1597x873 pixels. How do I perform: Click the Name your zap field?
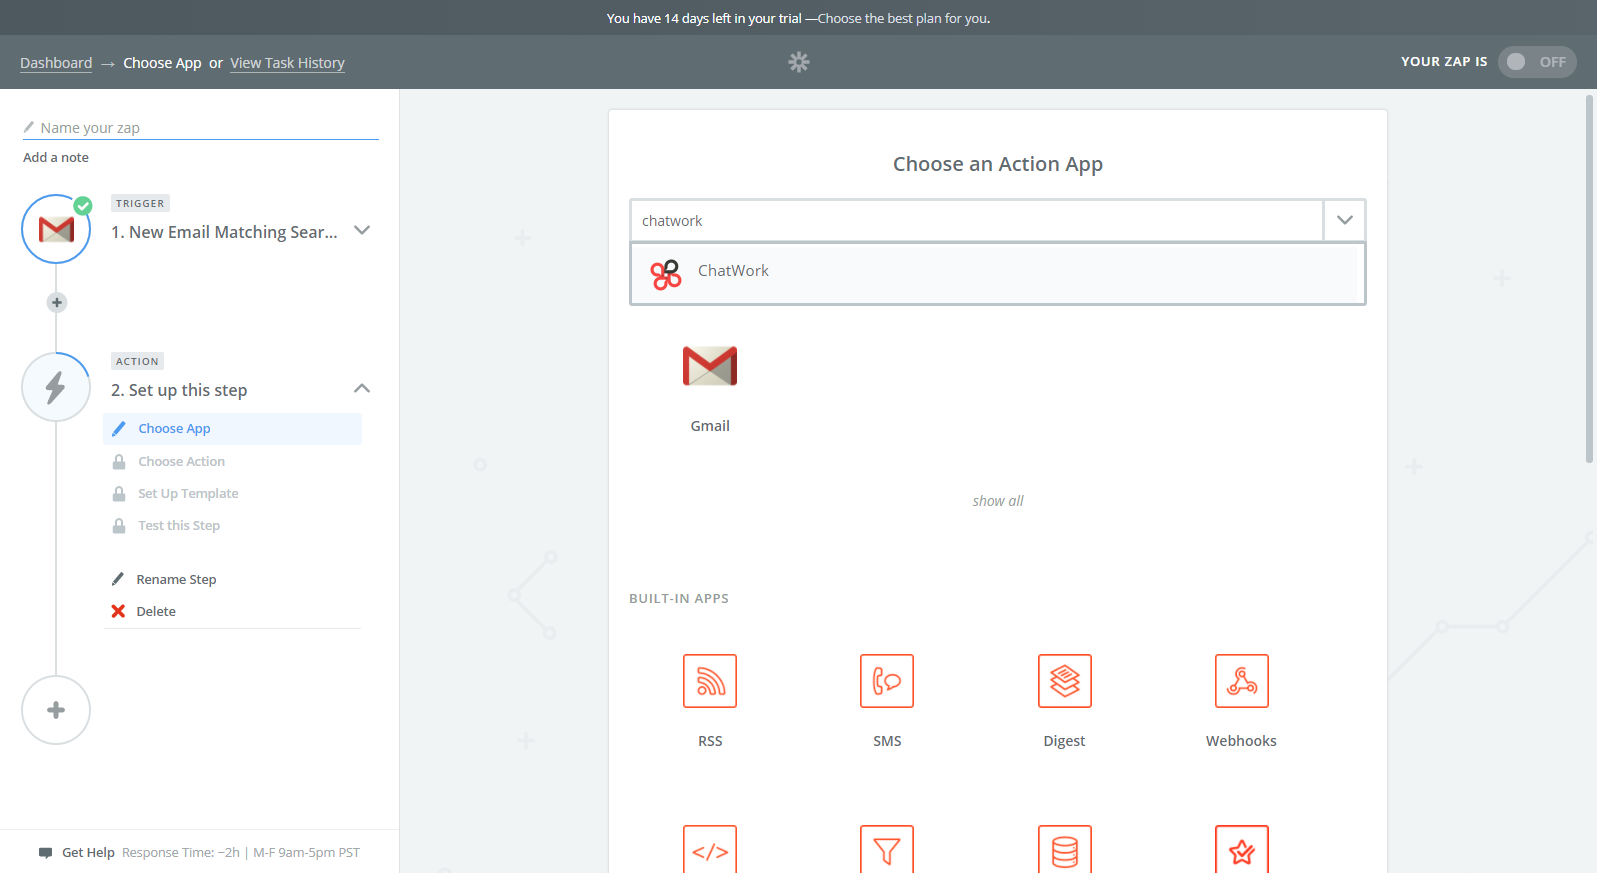201,128
